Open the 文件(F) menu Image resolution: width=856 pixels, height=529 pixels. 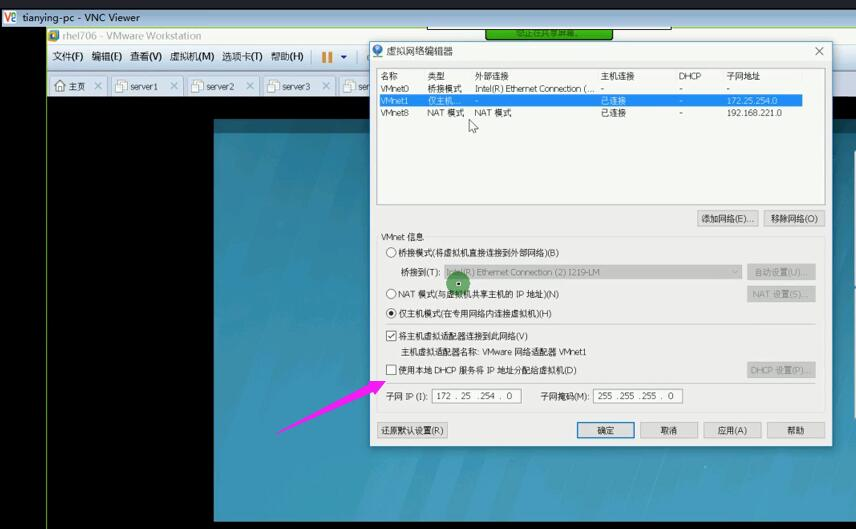click(x=68, y=56)
